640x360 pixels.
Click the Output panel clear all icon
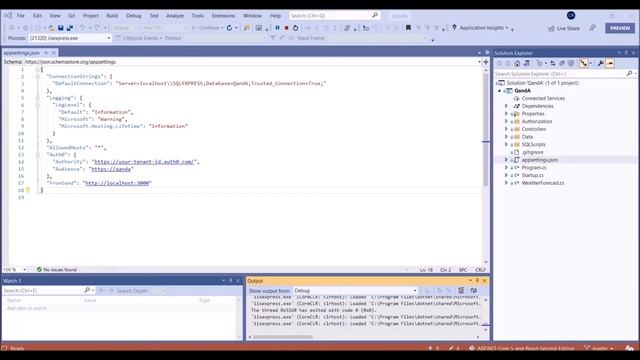tap(461, 291)
